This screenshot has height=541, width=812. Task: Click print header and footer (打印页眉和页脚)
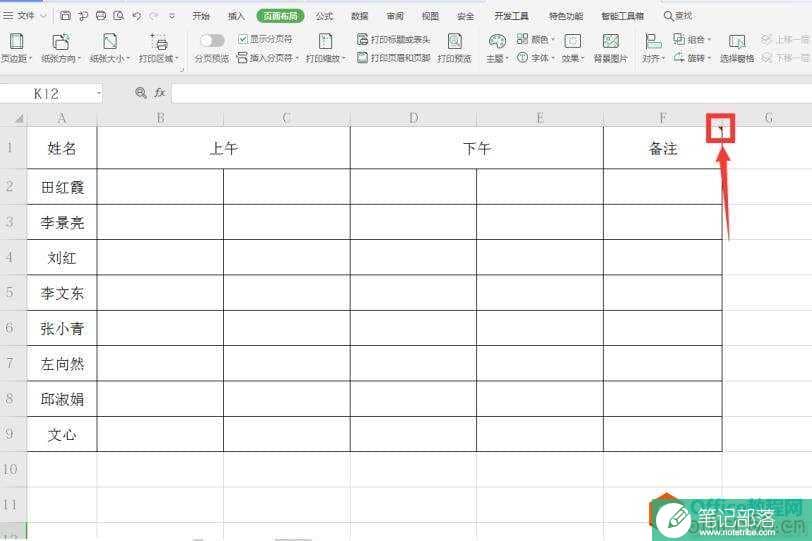[x=394, y=57]
